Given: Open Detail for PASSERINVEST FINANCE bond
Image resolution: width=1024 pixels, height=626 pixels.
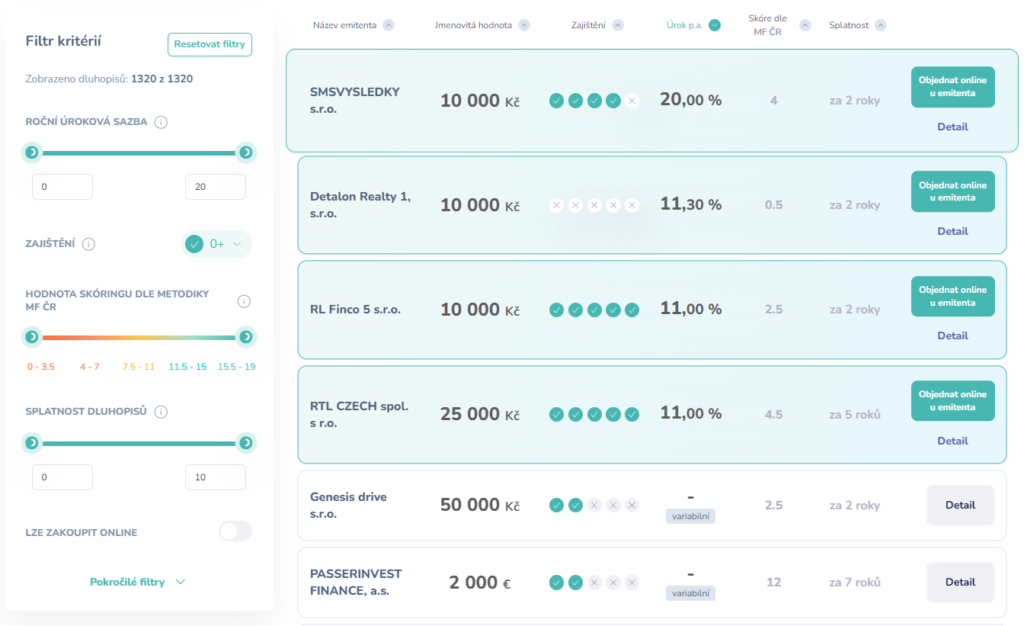Looking at the screenshot, I should click(959, 582).
